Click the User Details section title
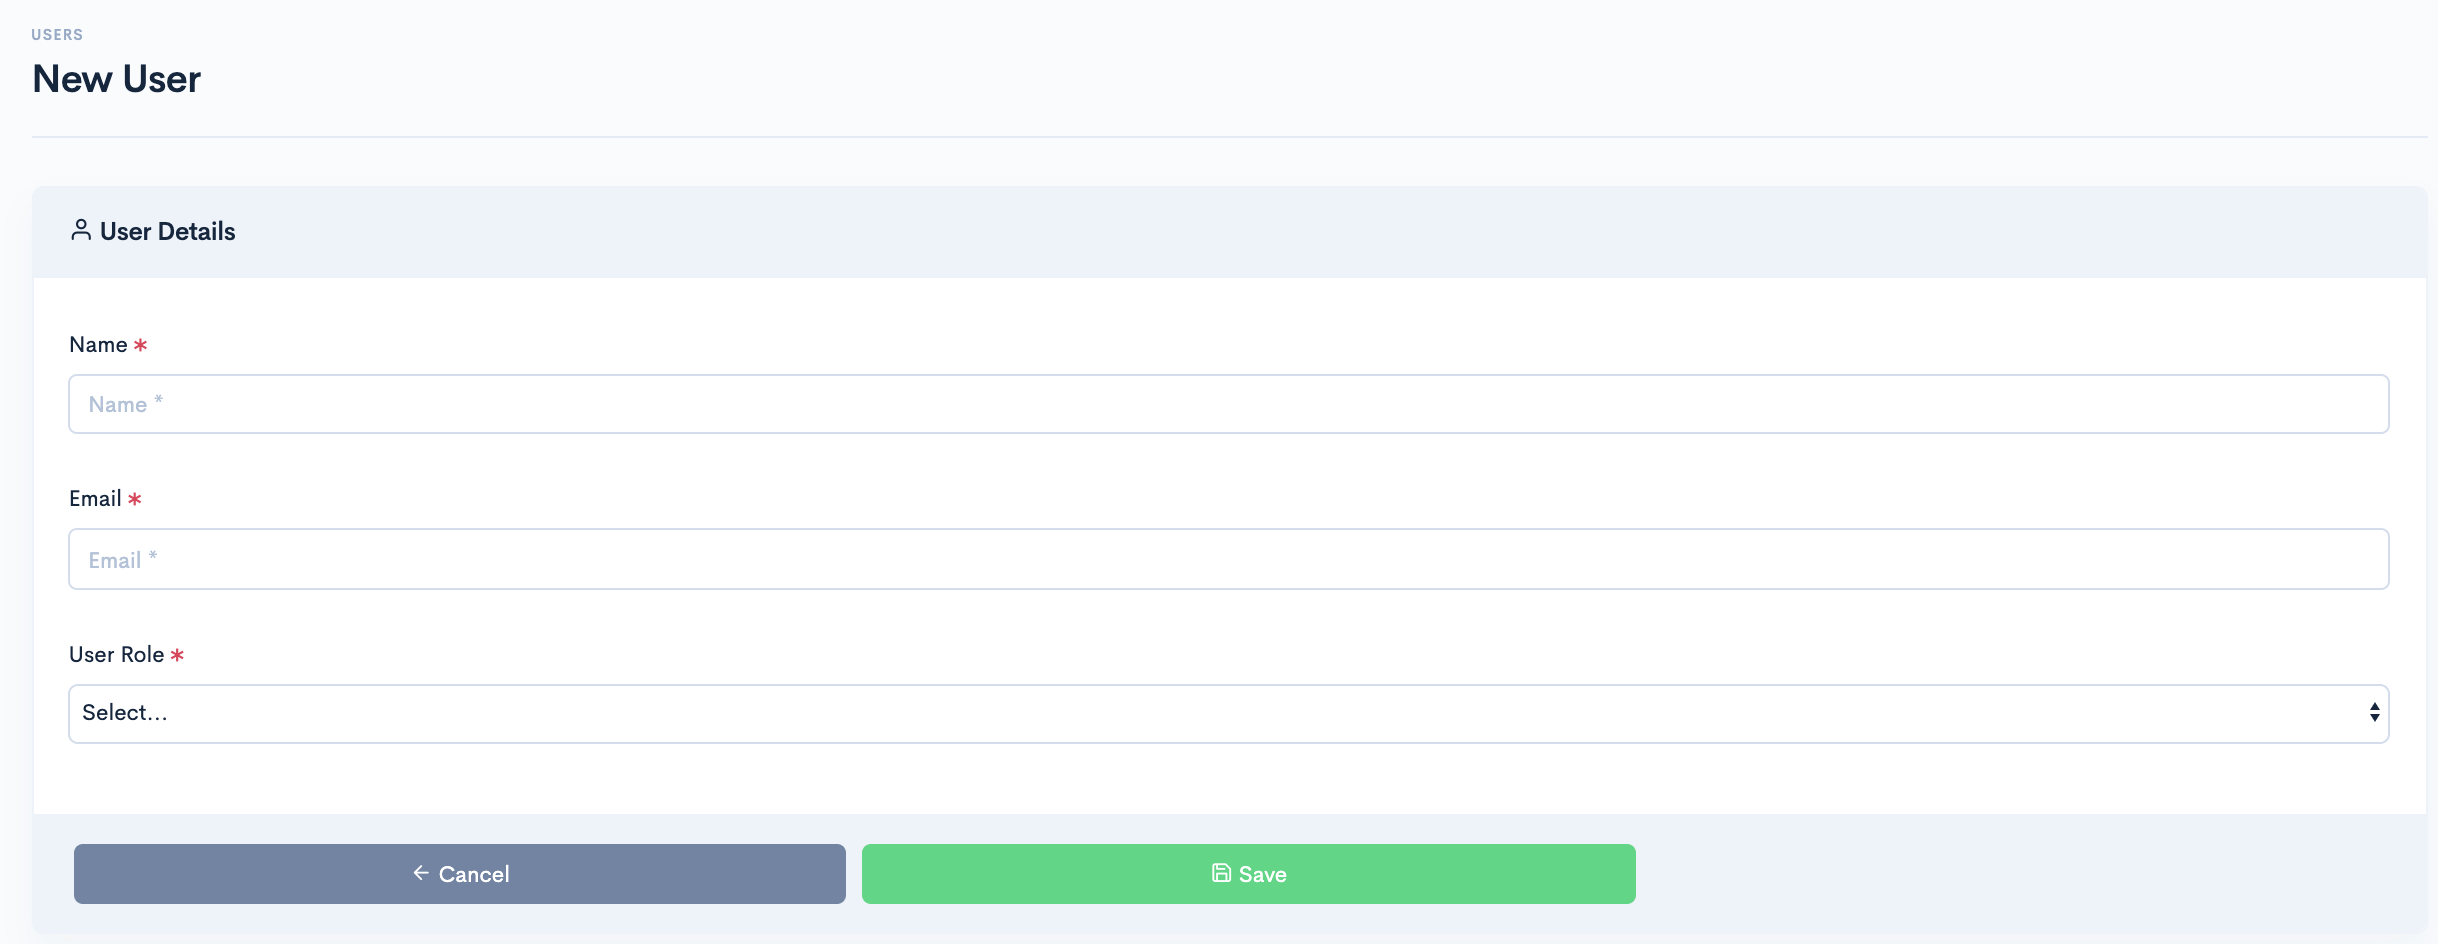The image size is (2438, 944). [x=168, y=231]
